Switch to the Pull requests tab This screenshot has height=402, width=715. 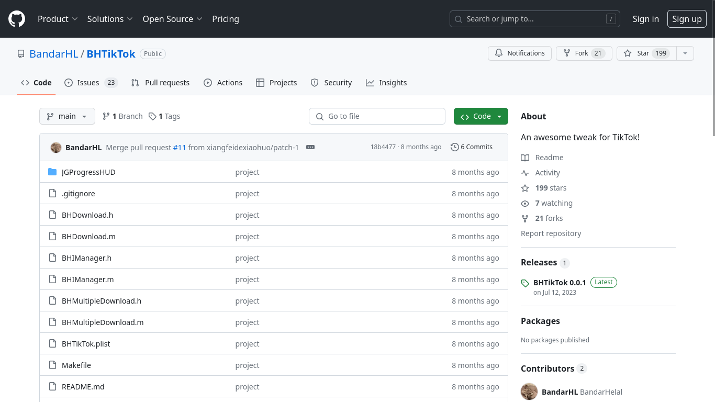[x=161, y=82]
